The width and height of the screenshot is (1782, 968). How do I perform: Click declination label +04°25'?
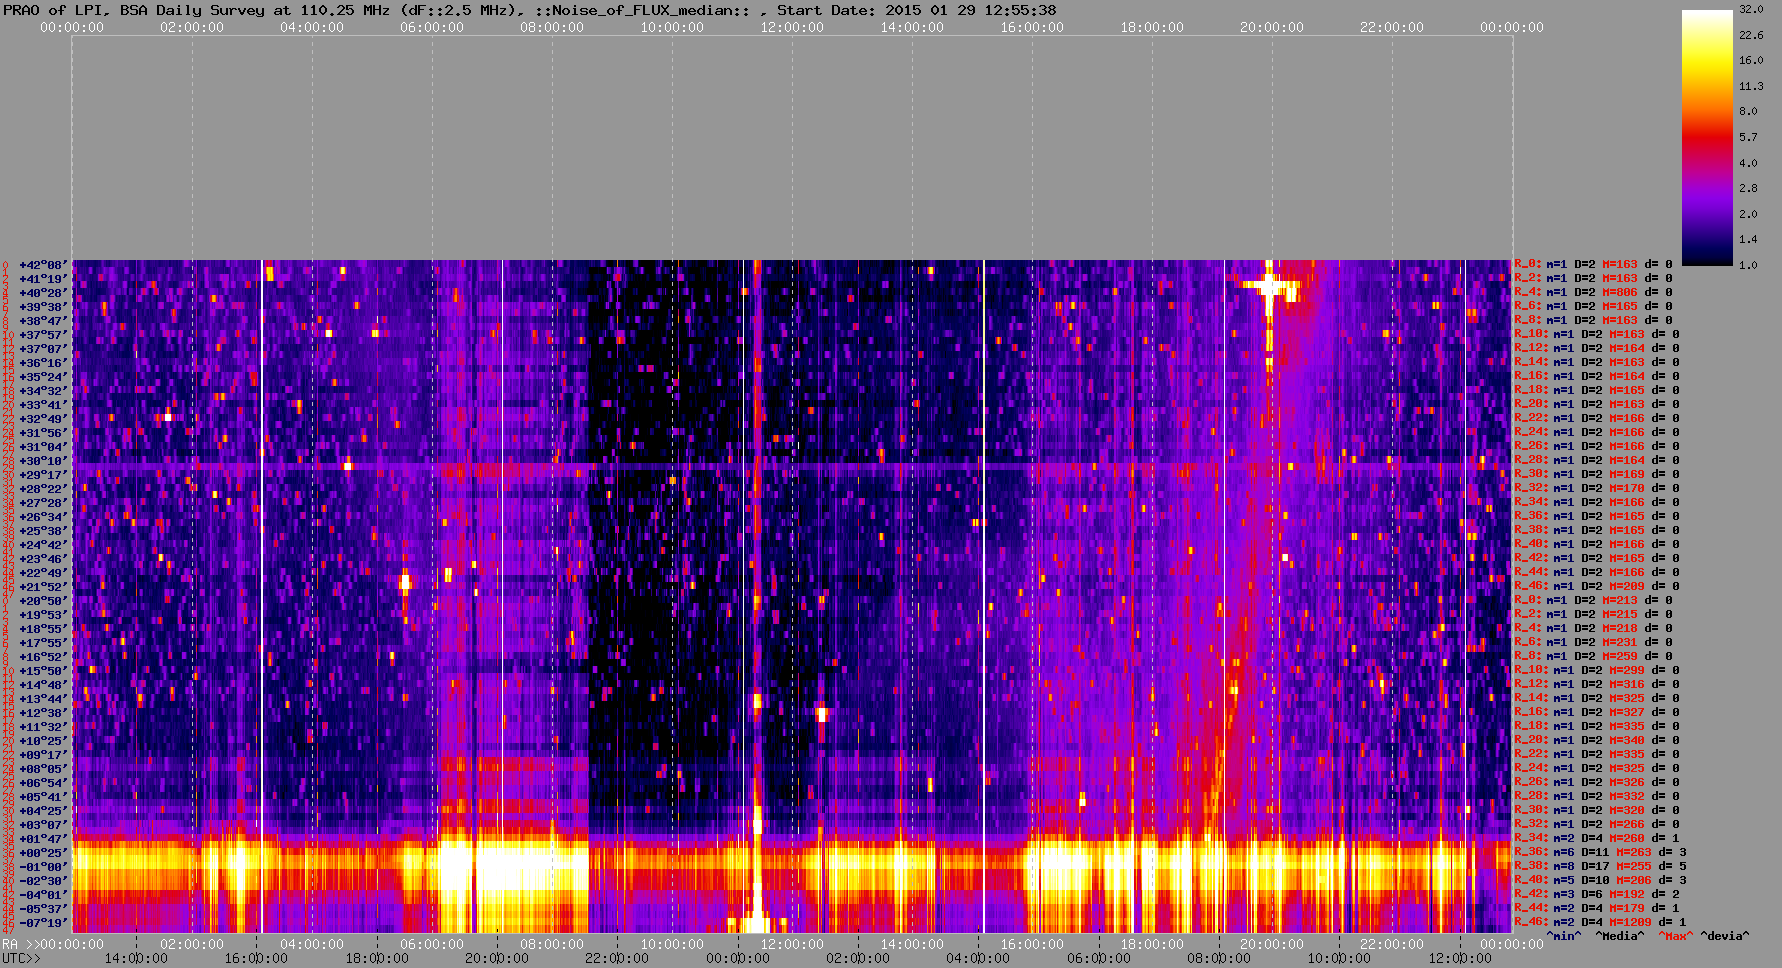pyautogui.click(x=42, y=811)
